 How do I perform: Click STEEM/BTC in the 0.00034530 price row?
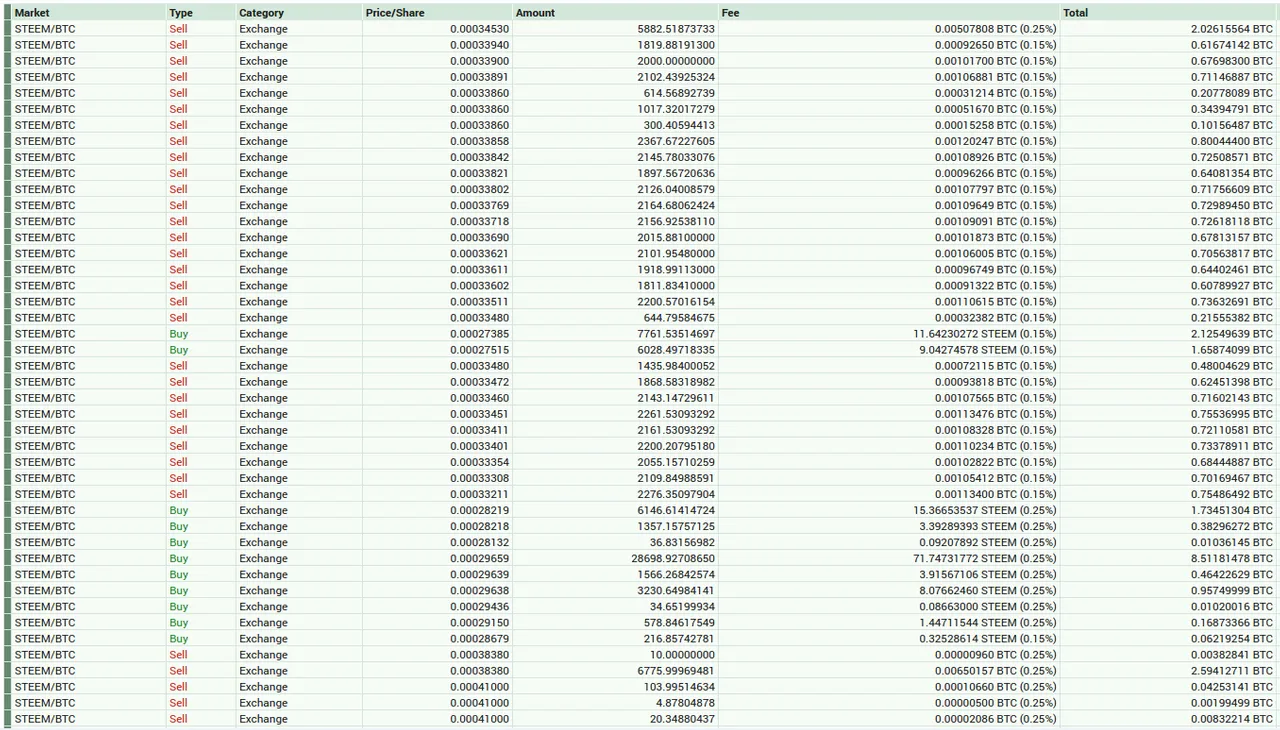[45, 29]
